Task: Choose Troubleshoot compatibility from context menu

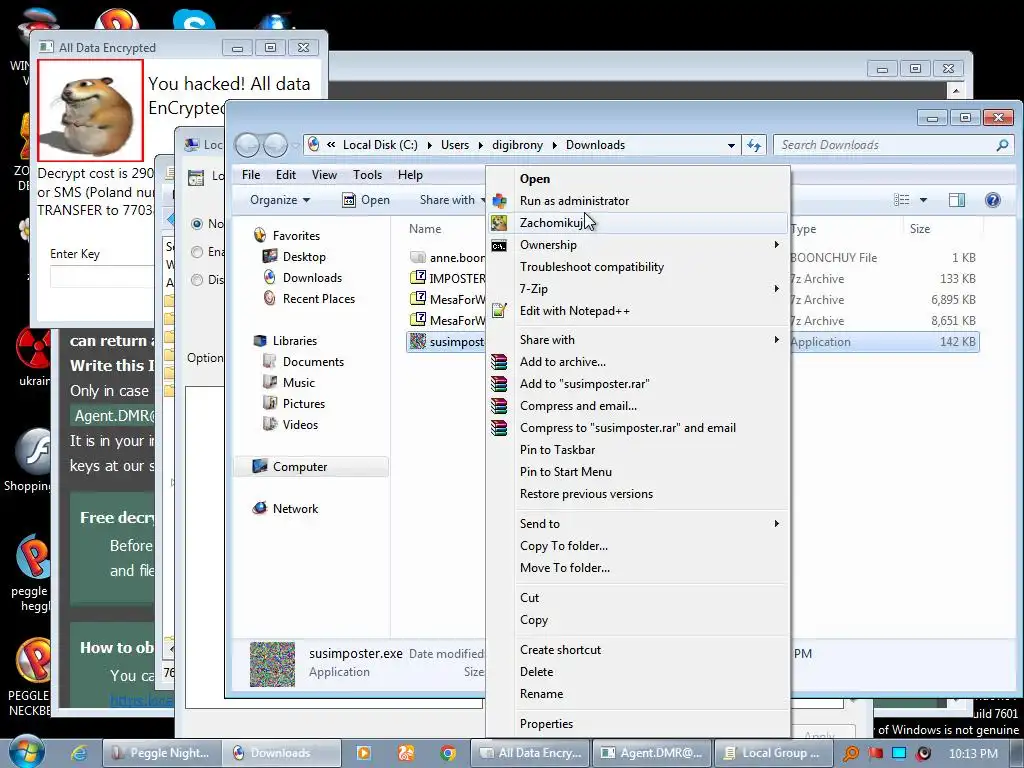Action: 592,267
